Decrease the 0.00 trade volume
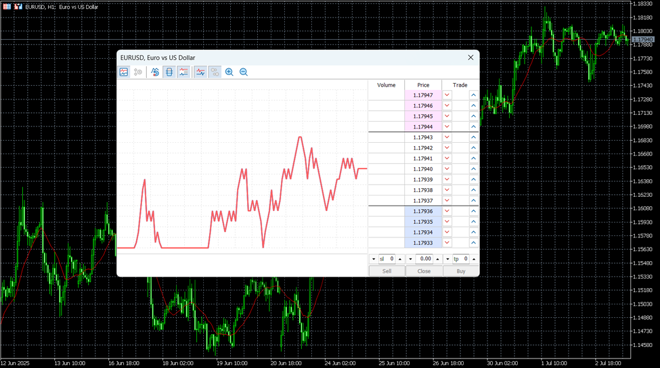 pyautogui.click(x=410, y=259)
